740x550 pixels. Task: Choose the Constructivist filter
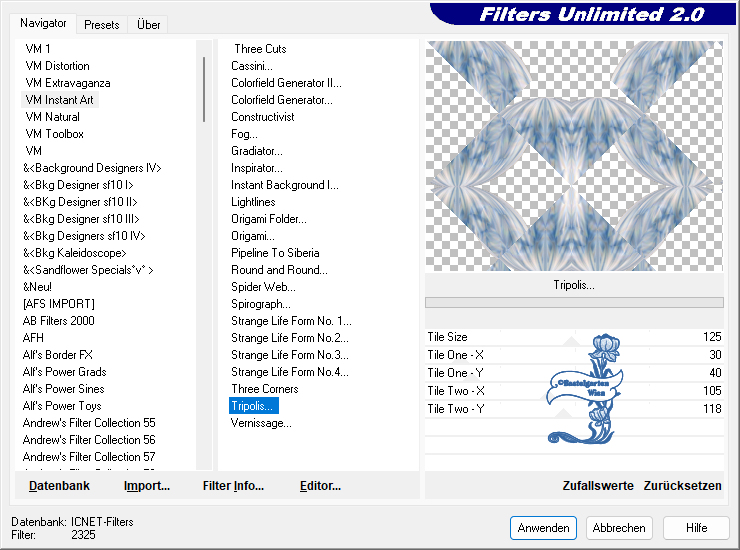(x=262, y=117)
